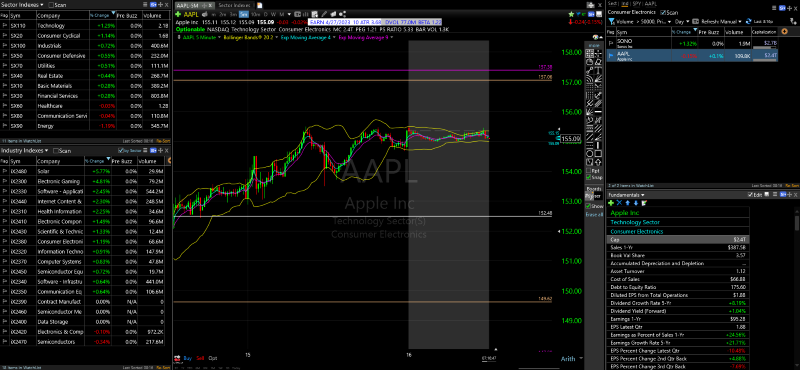This screenshot has height=370, width=800.
Task: Open the Fundamentals panel dropdown
Action: point(644,195)
